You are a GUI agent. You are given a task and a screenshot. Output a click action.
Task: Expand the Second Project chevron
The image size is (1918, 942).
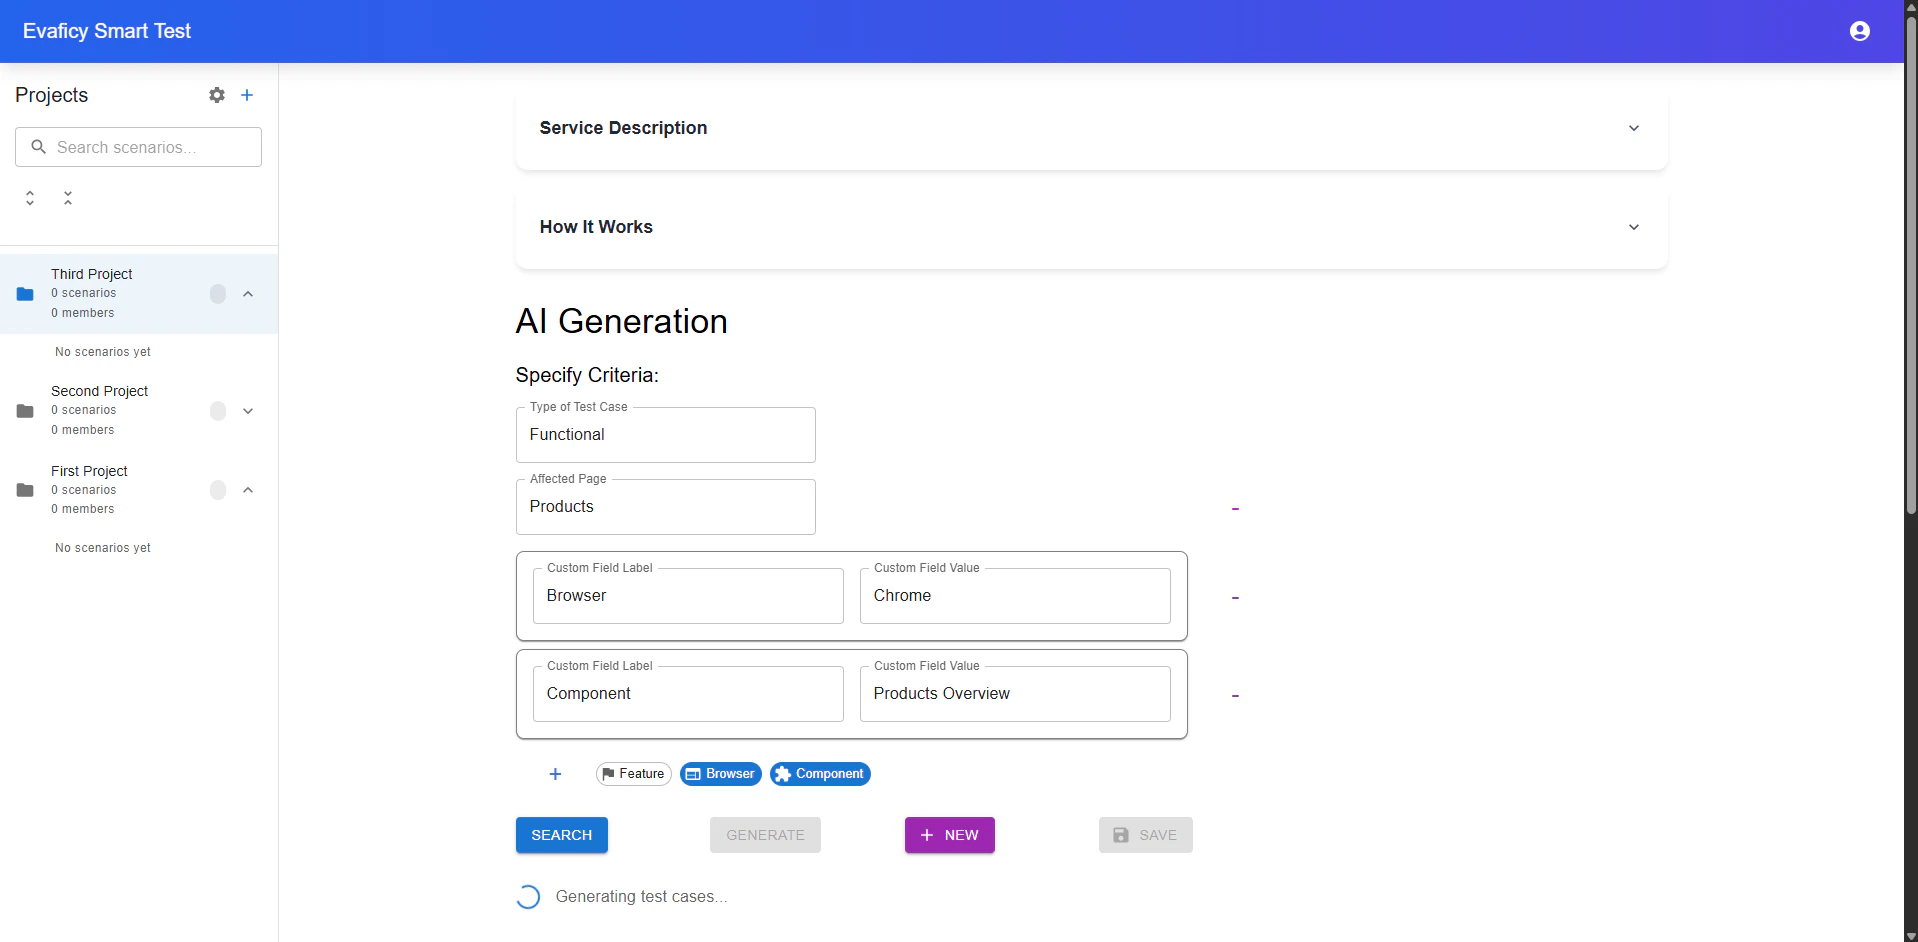click(x=248, y=411)
